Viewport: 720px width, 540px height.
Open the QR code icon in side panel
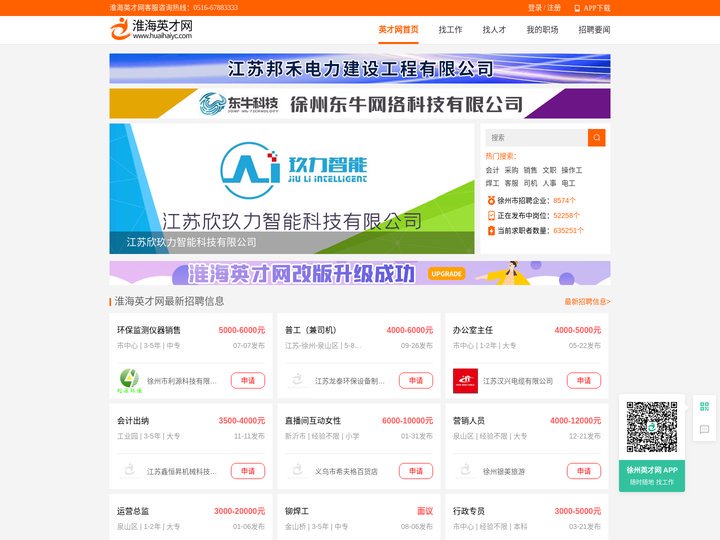704,406
